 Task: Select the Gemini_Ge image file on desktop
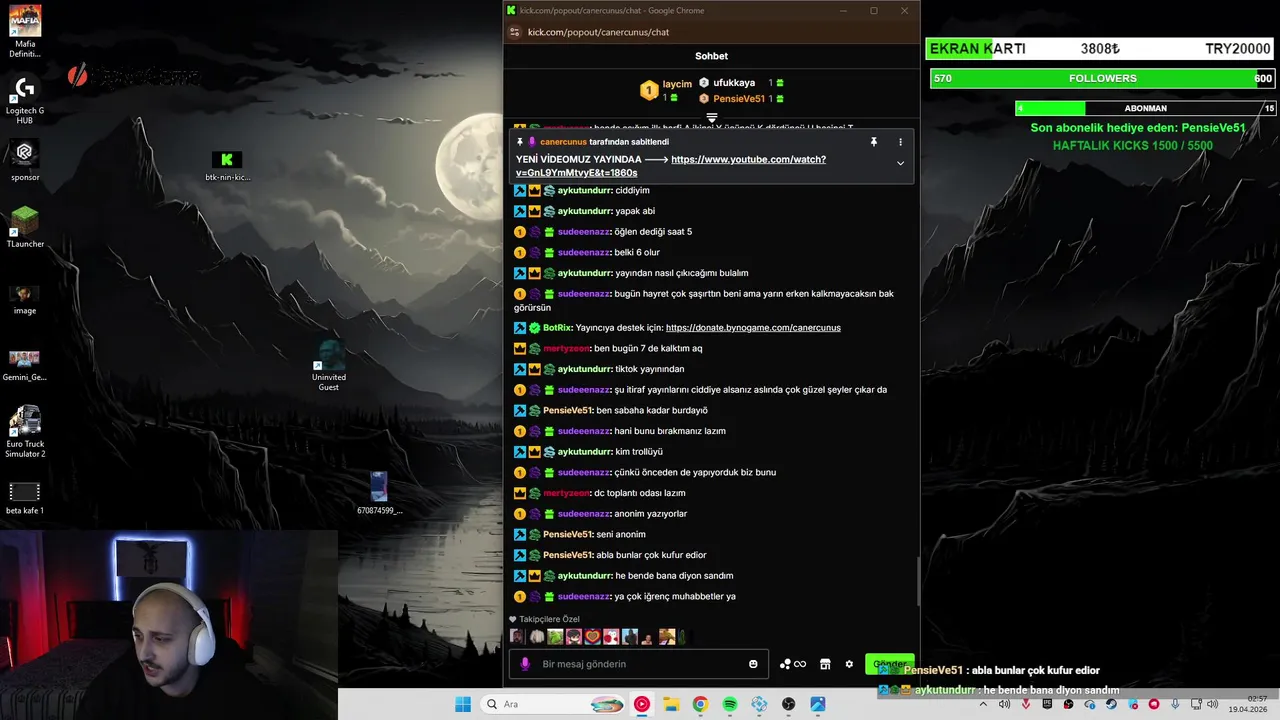pyautogui.click(x=25, y=365)
